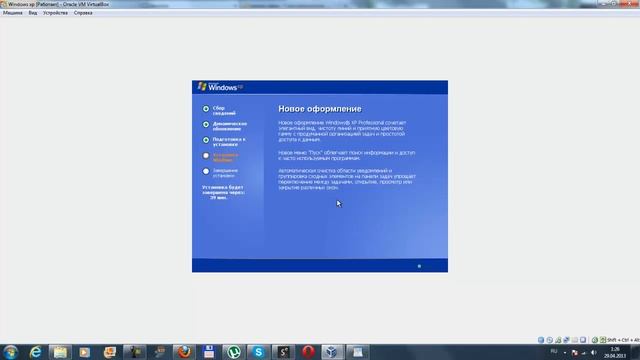This screenshot has height=360, width=640.
Task: Launch Firefox from the taskbar
Action: [184, 352]
